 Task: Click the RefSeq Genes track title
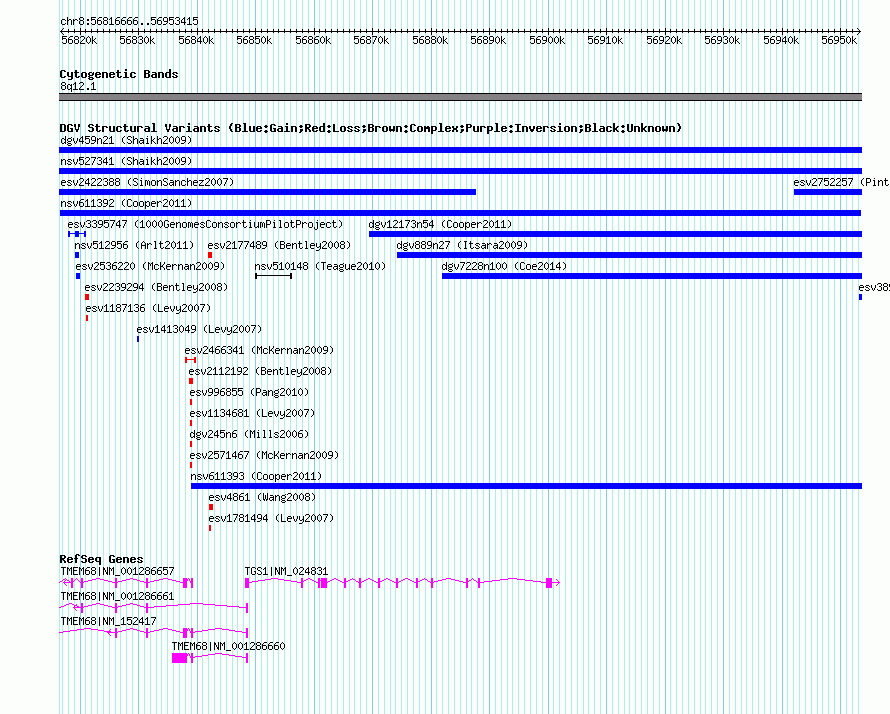[x=101, y=559]
